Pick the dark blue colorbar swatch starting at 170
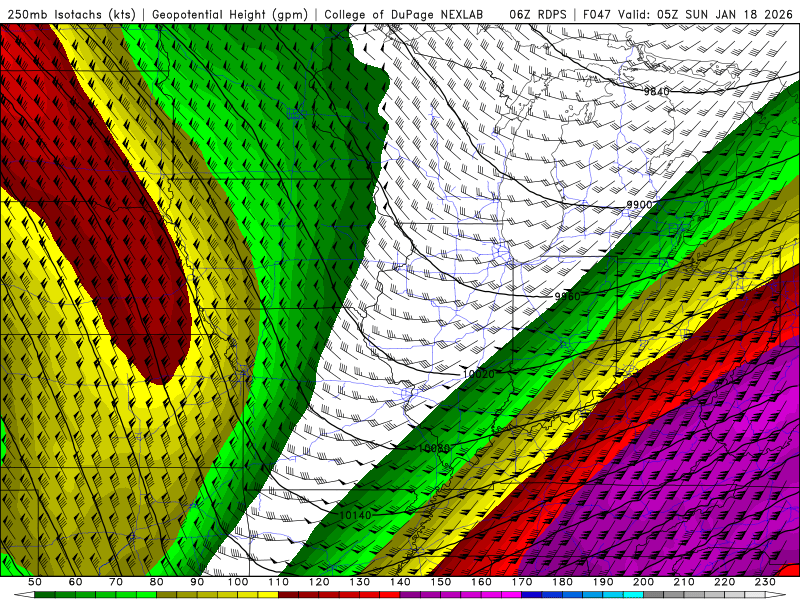The width and height of the screenshot is (800, 600). [532, 595]
